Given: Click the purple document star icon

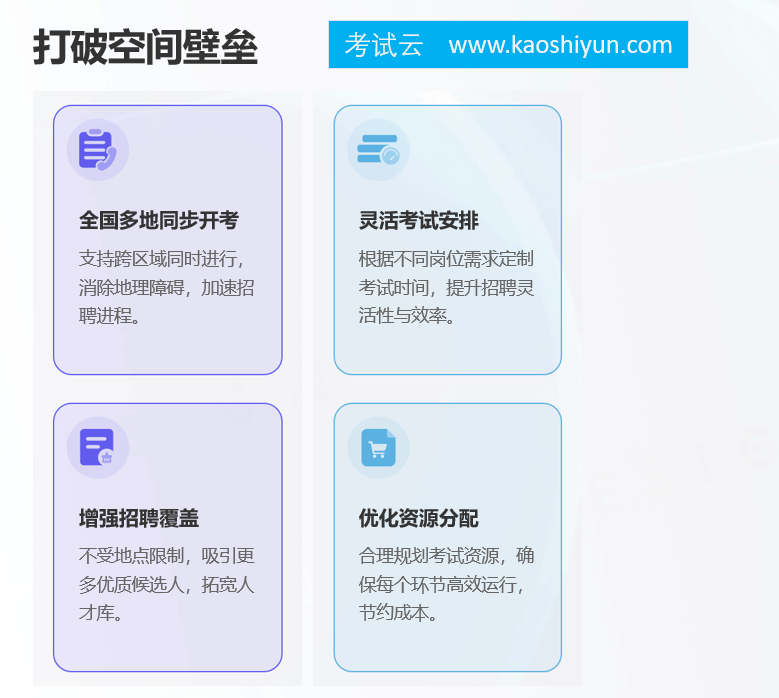Looking at the screenshot, I should (98, 447).
